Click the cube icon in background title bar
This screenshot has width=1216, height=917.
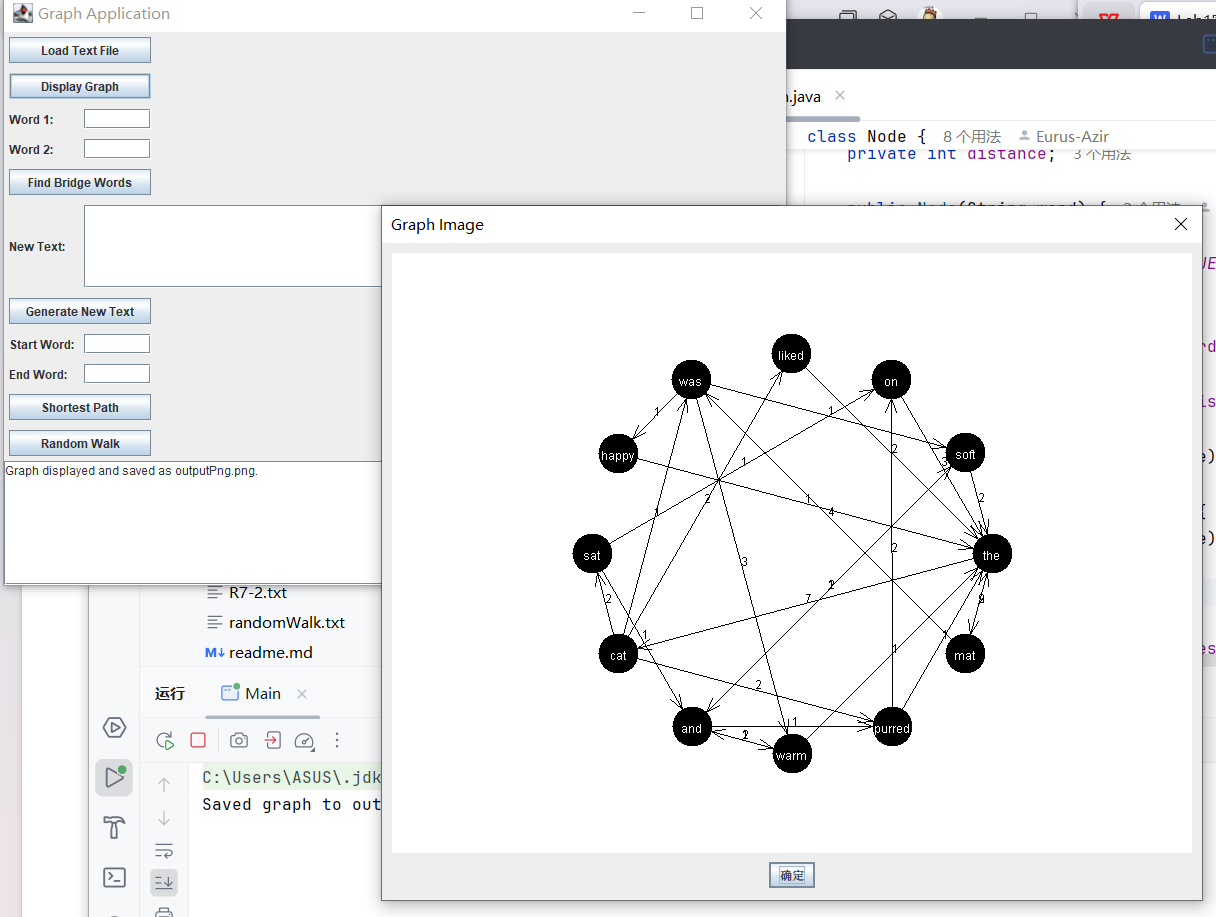(x=888, y=15)
